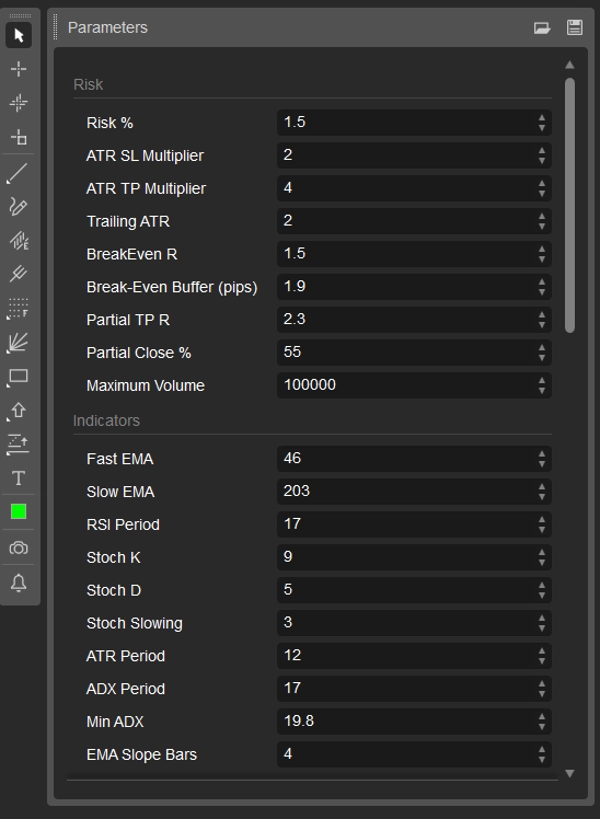Click the scrollbar down arrow

pyautogui.click(x=570, y=774)
